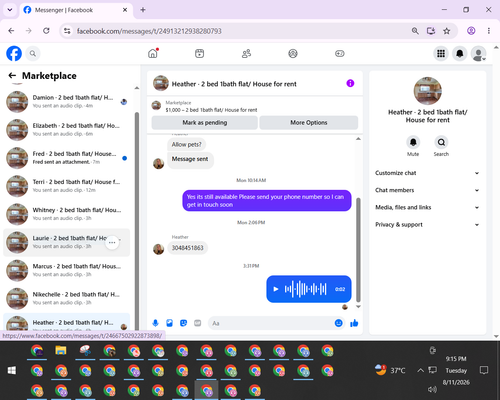Open Fred's unread conversation
This screenshot has width=500, height=400.
click(x=67, y=158)
